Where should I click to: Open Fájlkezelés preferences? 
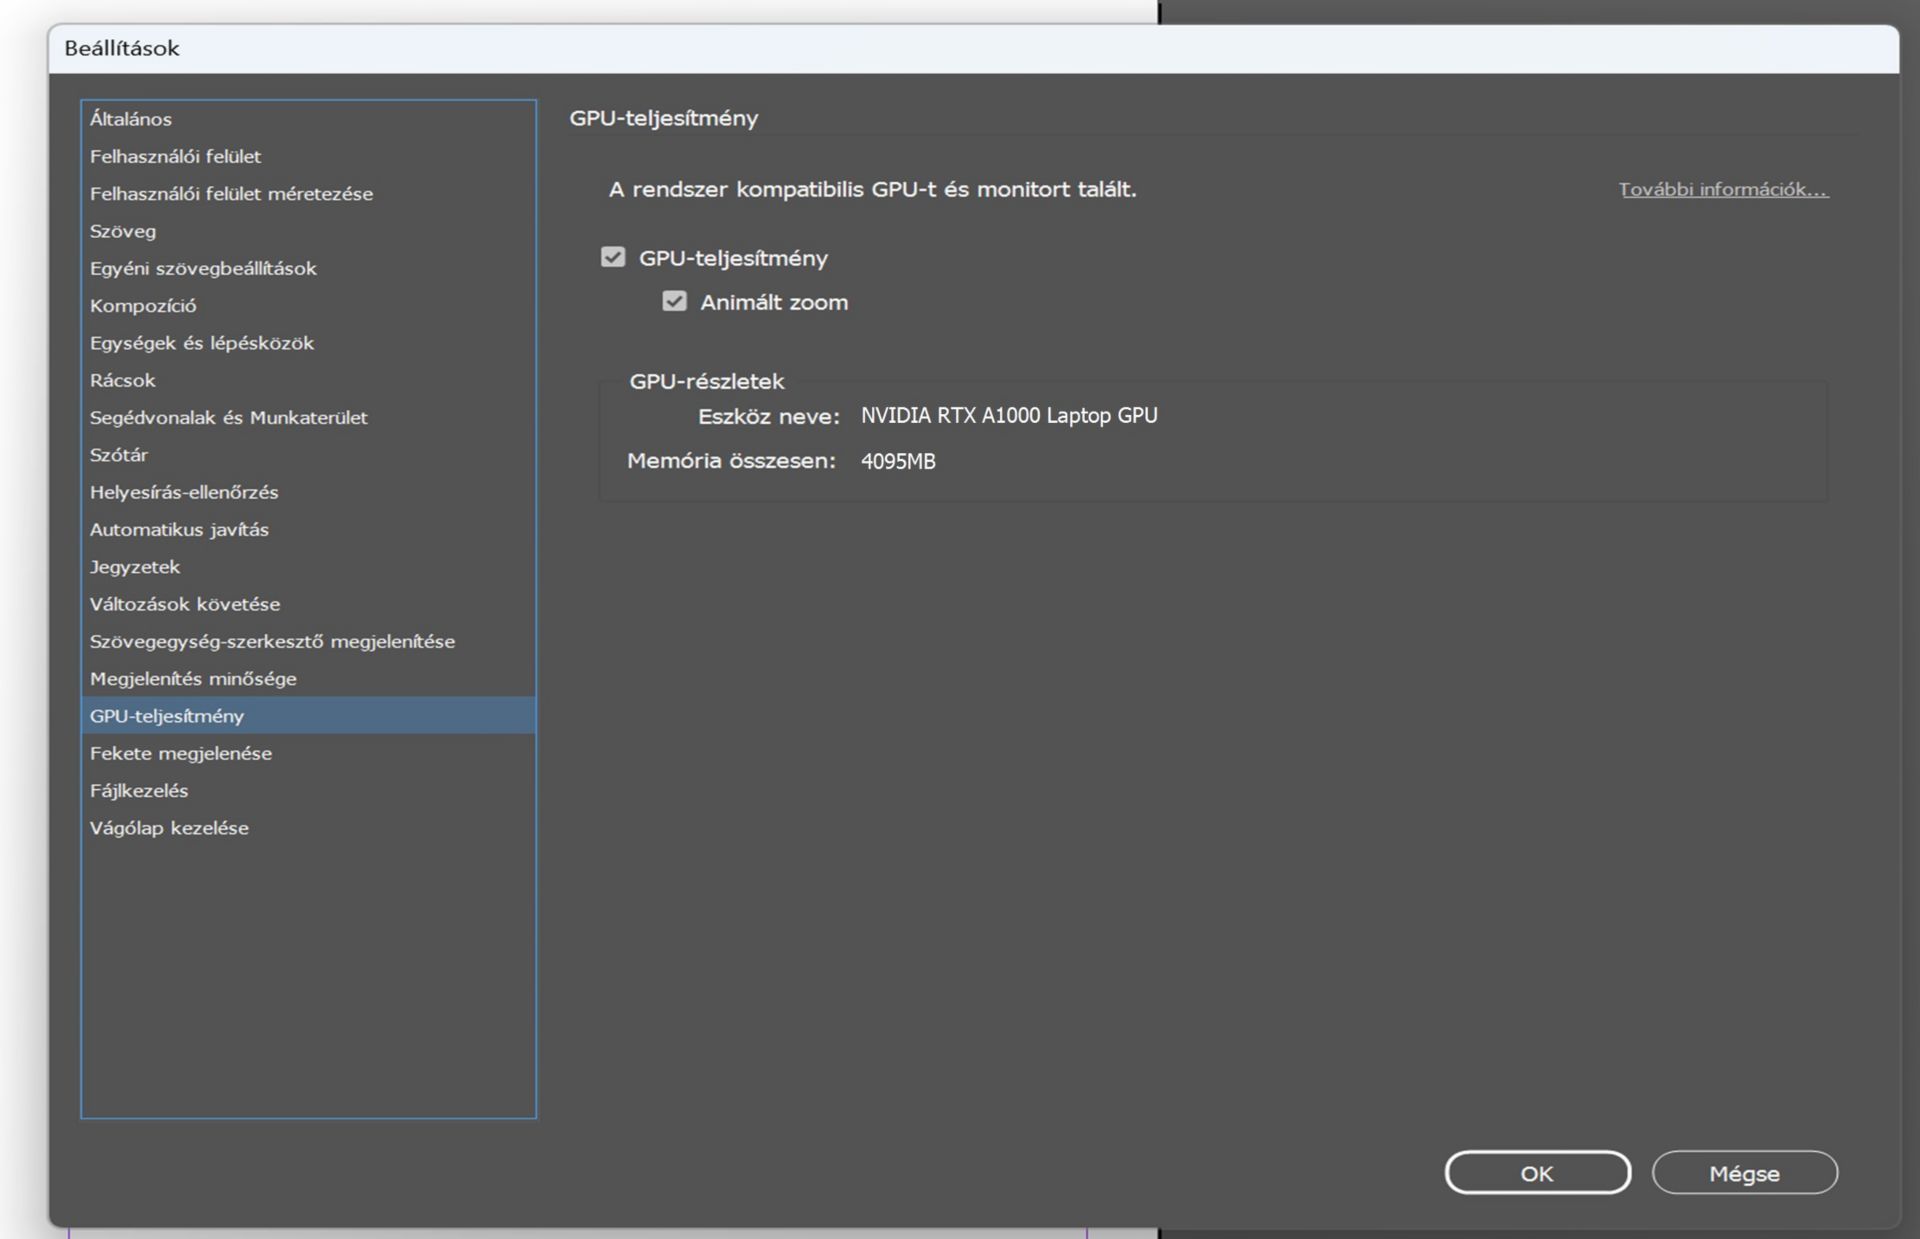coord(139,791)
